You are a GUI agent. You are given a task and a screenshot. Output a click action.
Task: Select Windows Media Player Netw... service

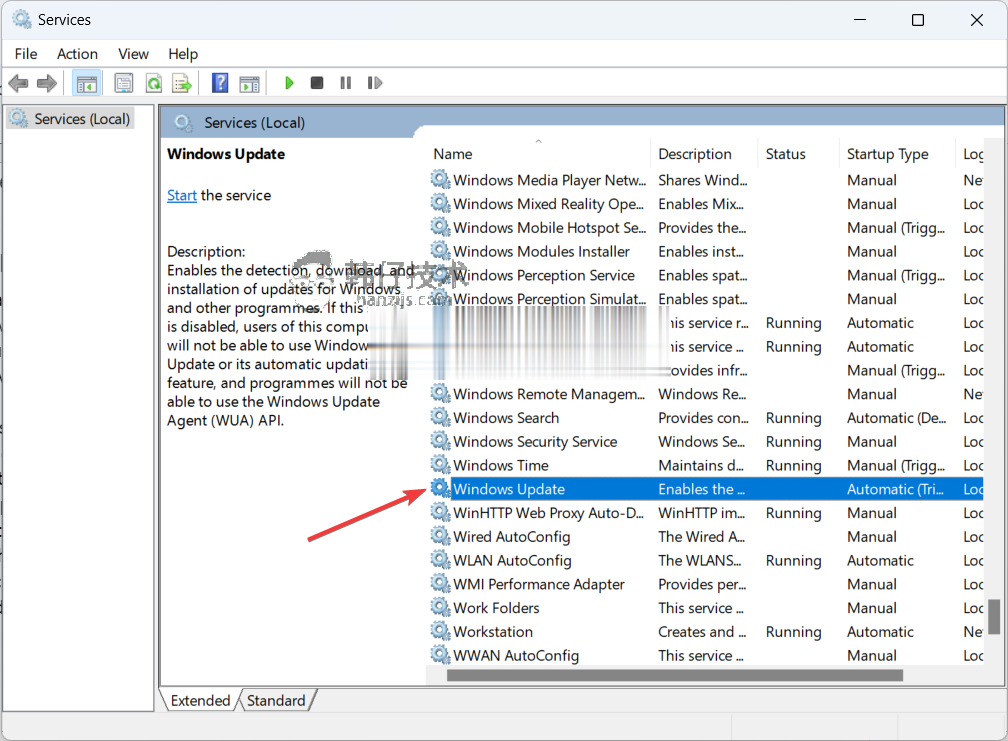pyautogui.click(x=550, y=180)
